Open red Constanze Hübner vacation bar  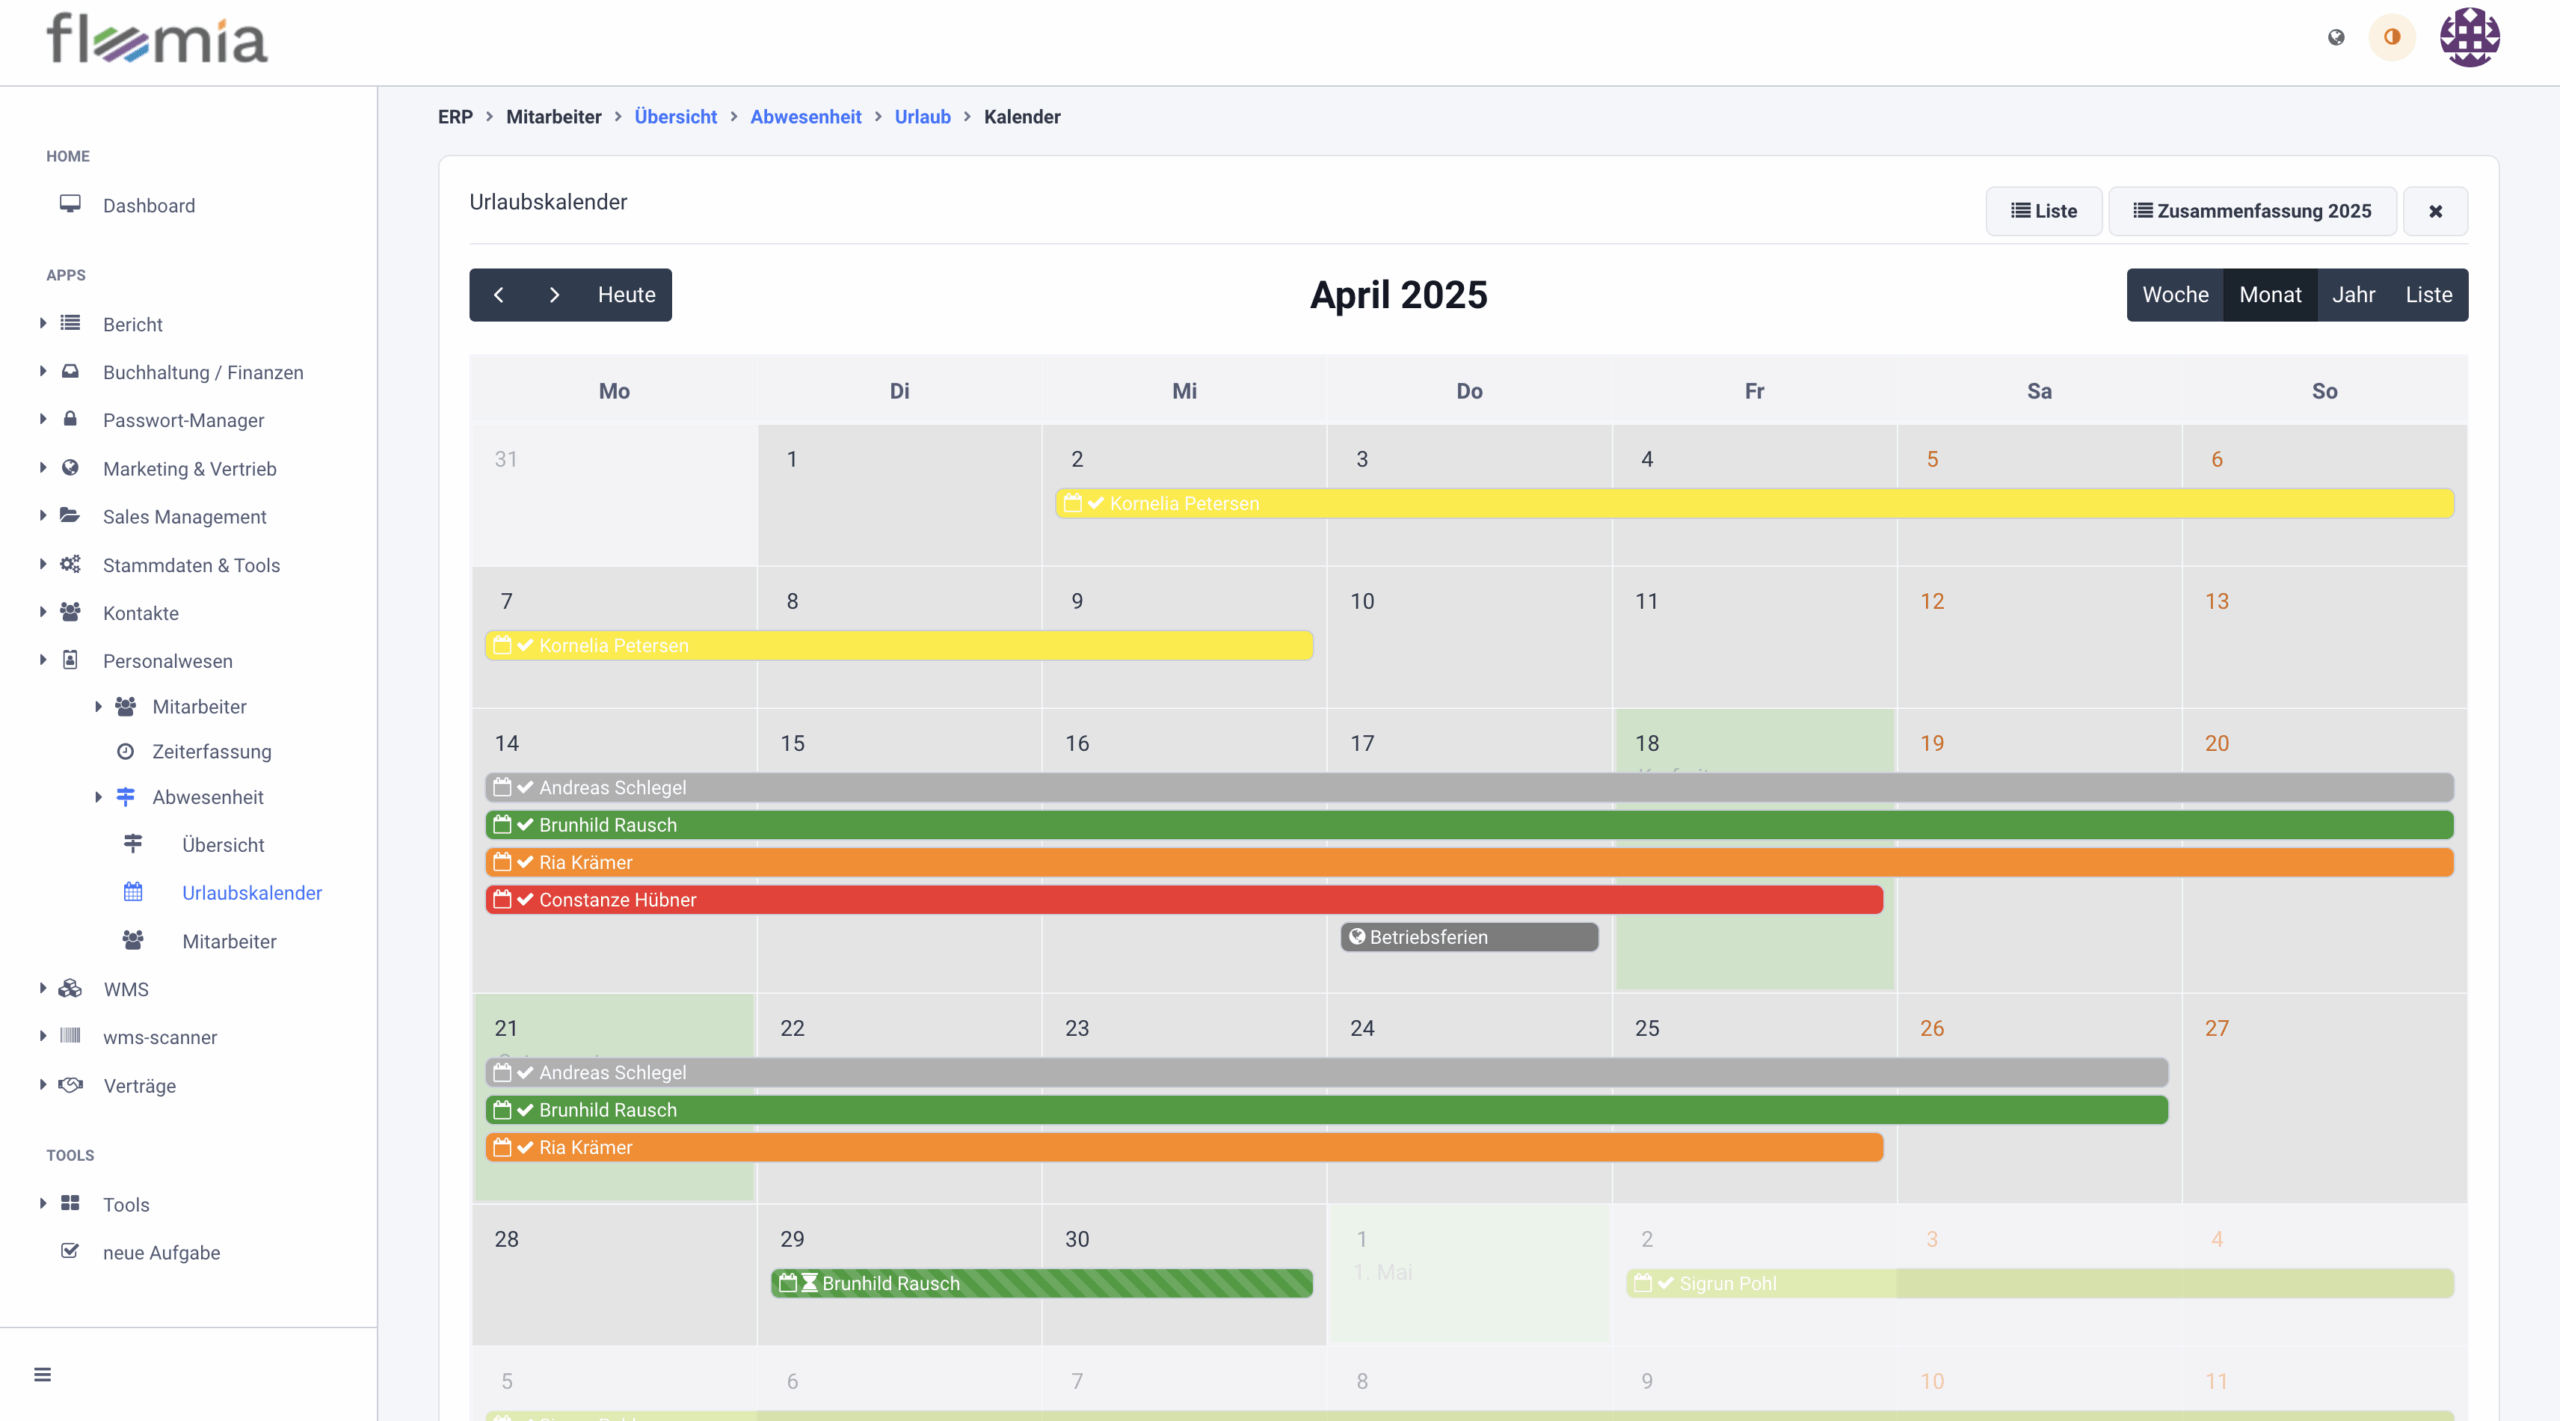point(1184,899)
